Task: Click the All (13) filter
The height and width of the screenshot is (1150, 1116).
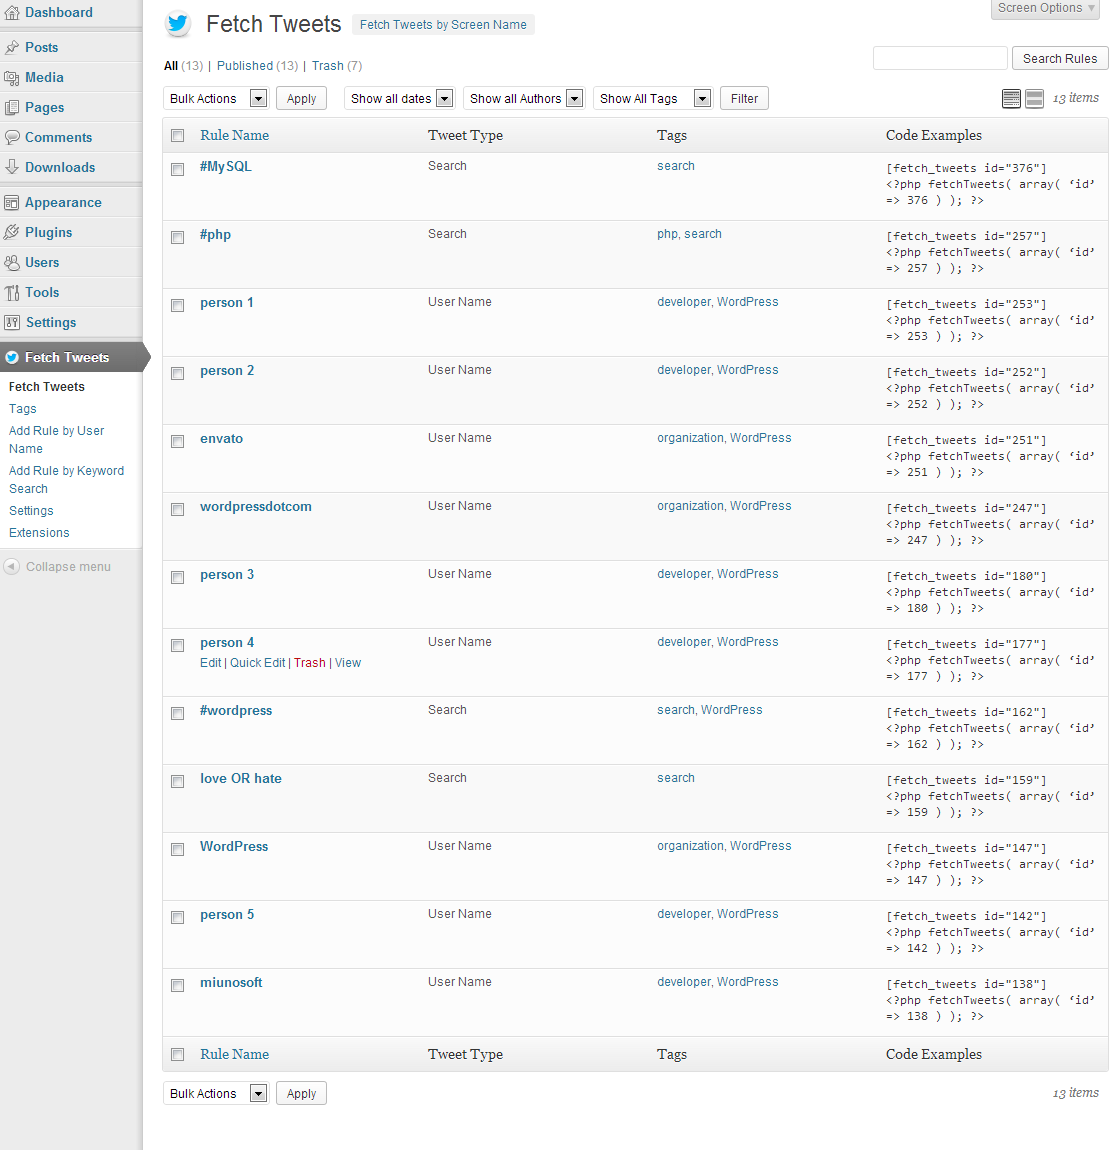Action: coord(183,66)
